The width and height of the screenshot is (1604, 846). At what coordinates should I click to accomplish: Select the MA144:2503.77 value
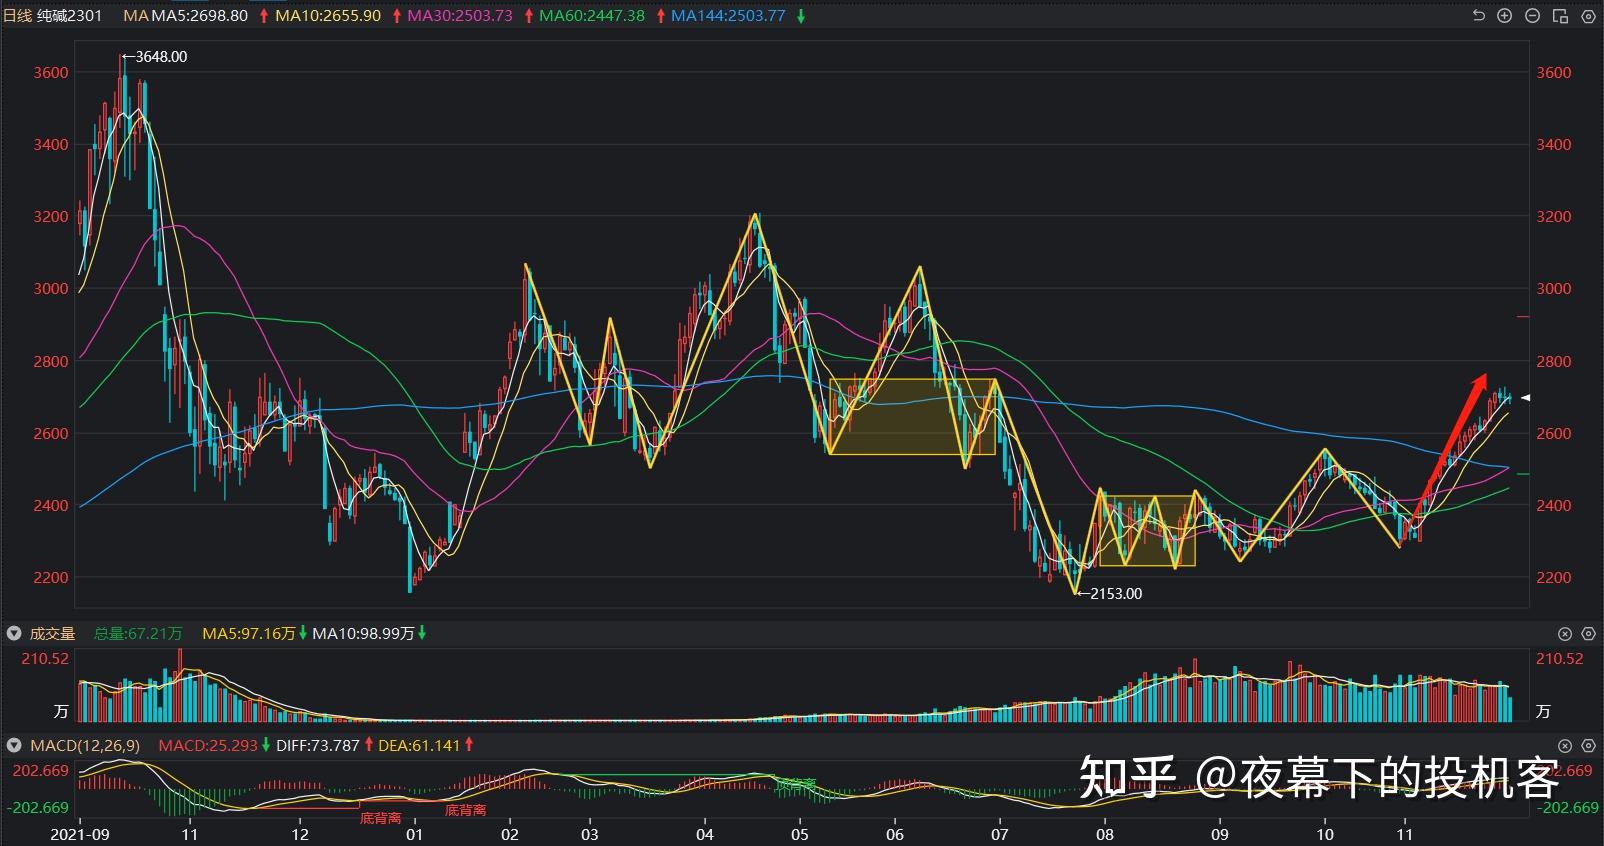coord(728,16)
